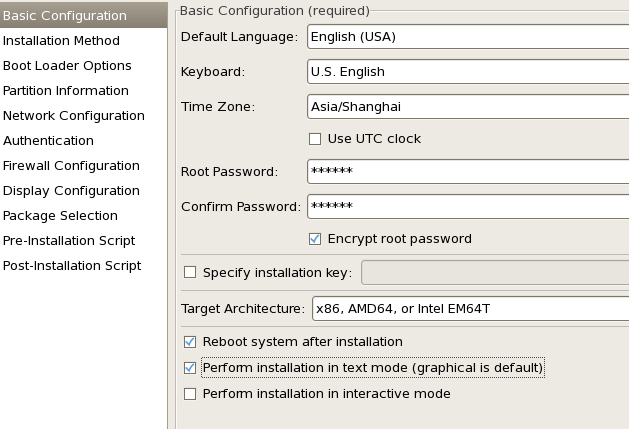Open Boot Loader Options section
The width and height of the screenshot is (629, 429).
(83, 65)
